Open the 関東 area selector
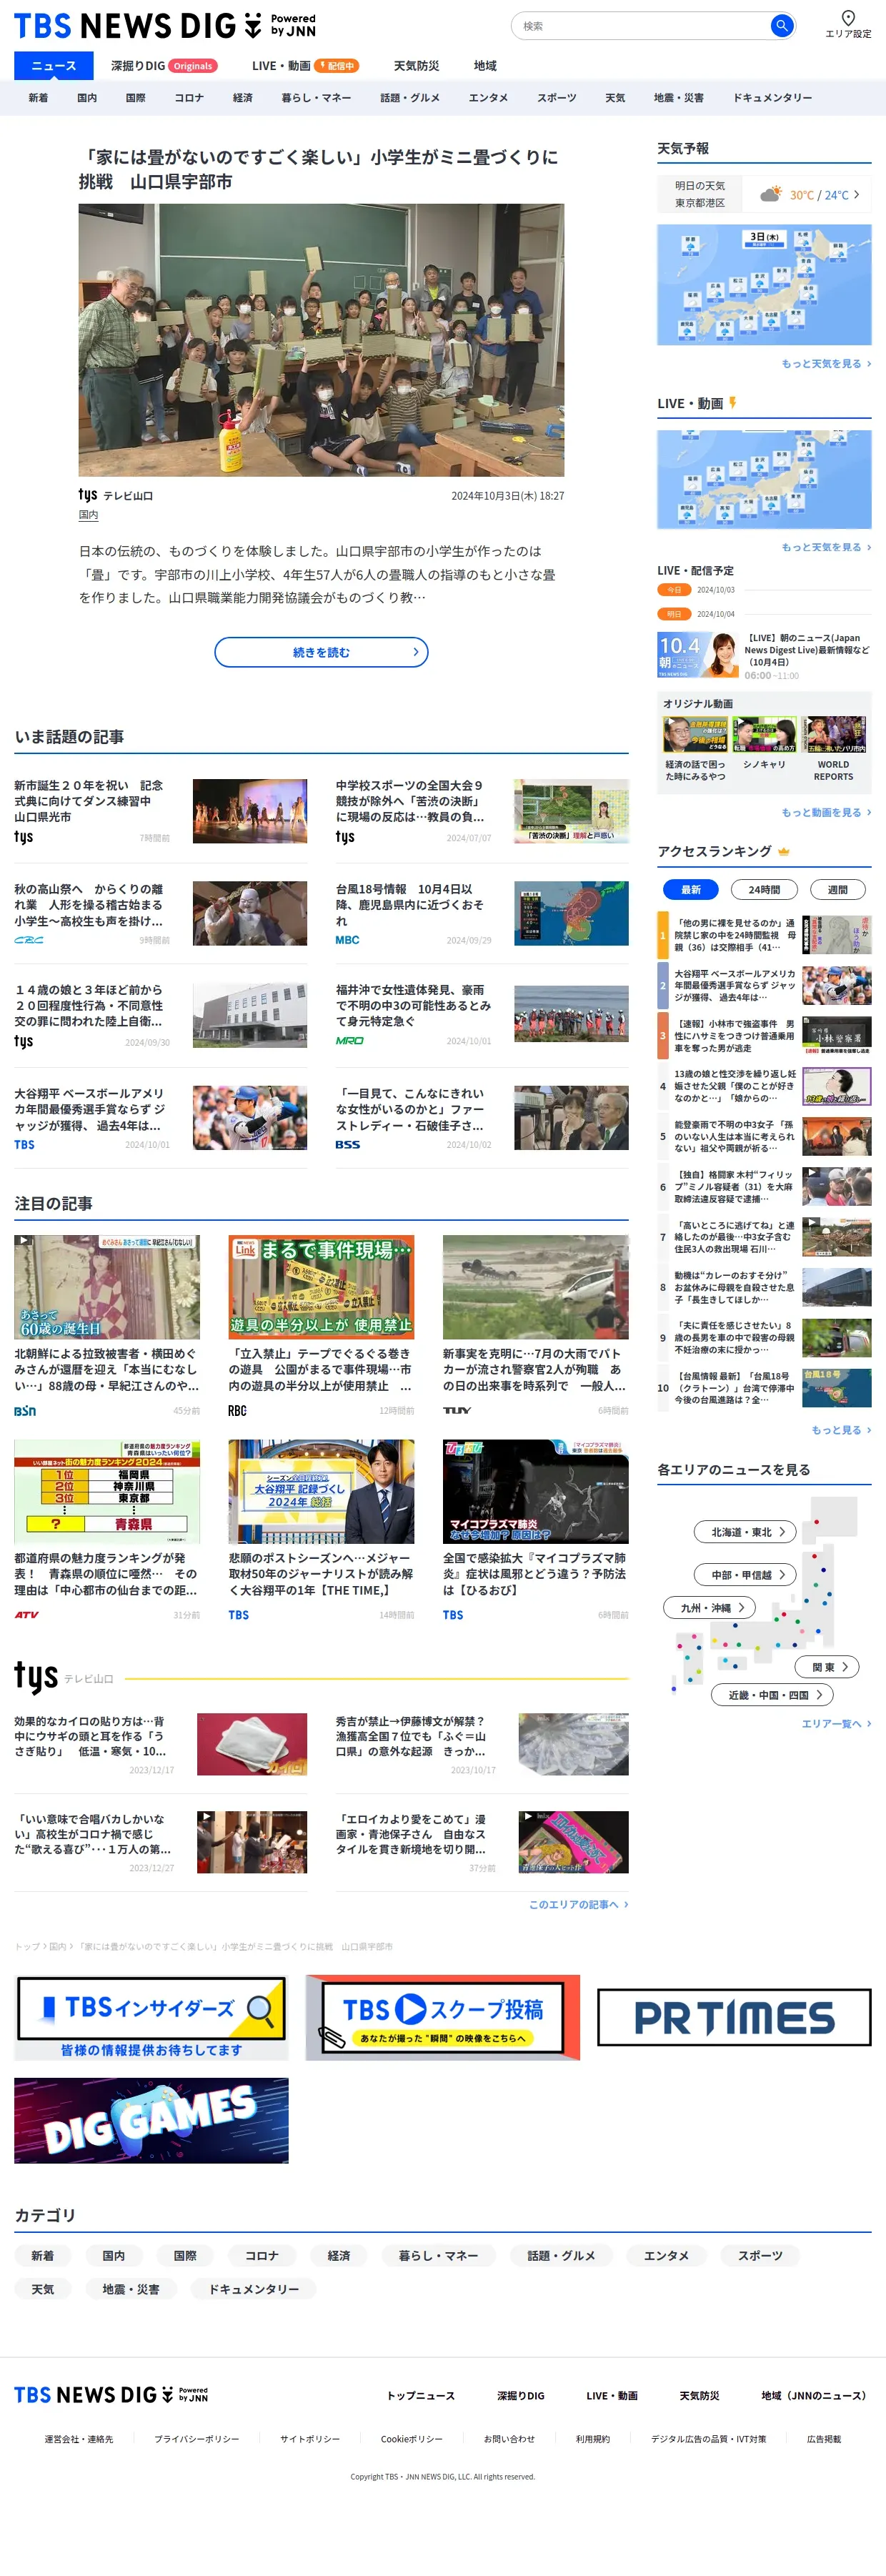The width and height of the screenshot is (886, 2576). pos(828,1667)
